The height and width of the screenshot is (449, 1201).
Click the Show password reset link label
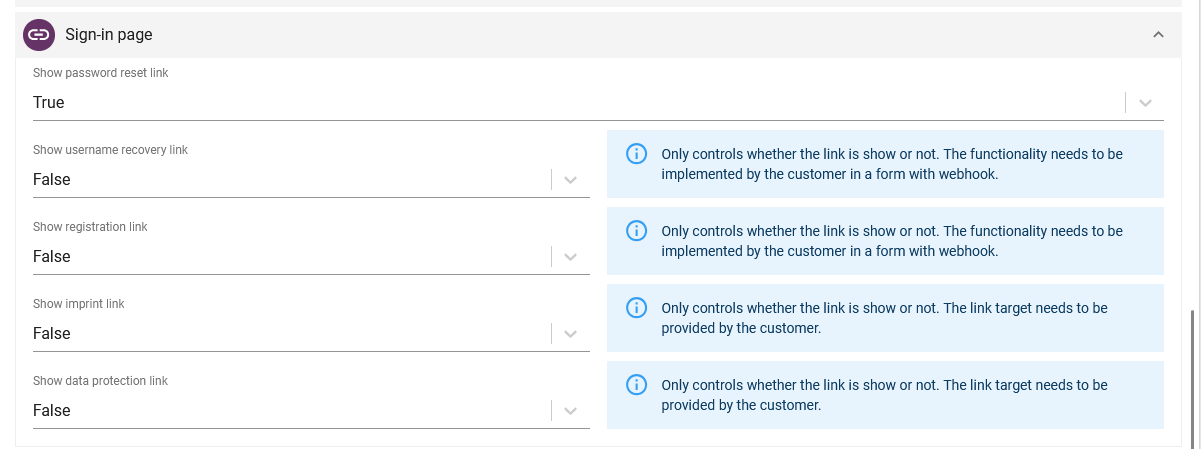[101, 73]
